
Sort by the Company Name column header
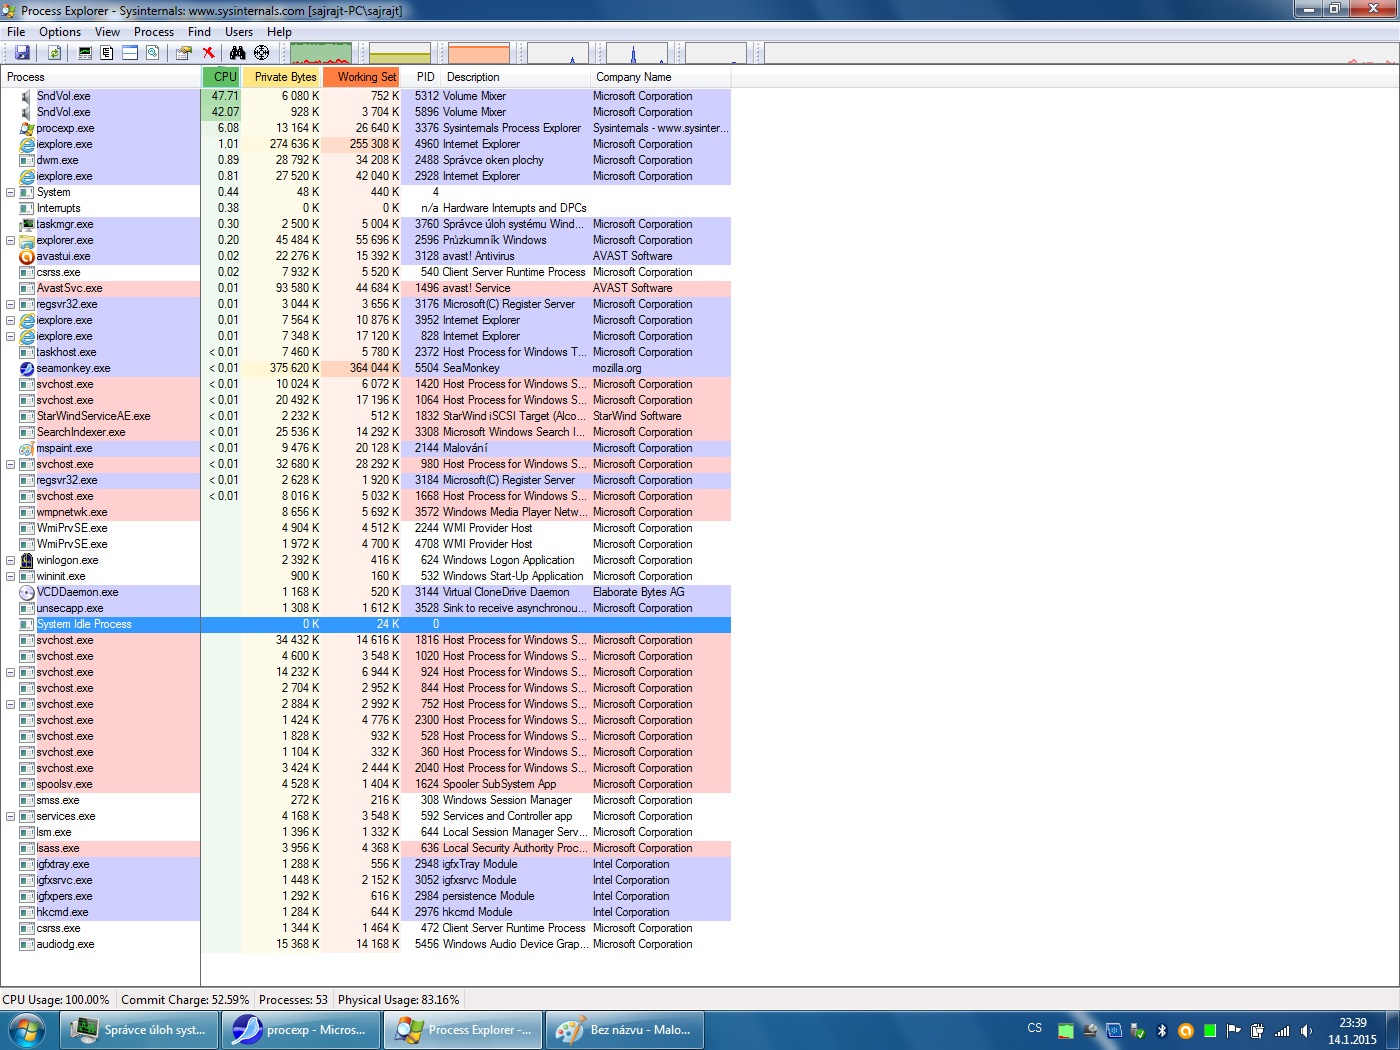coord(661,77)
